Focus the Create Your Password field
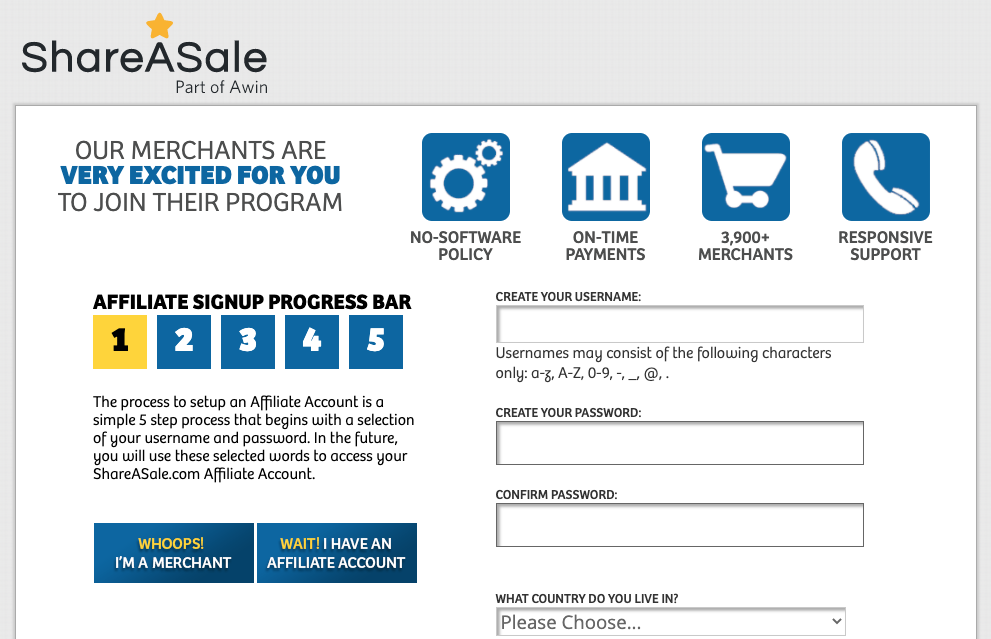991x639 pixels. 680,443
